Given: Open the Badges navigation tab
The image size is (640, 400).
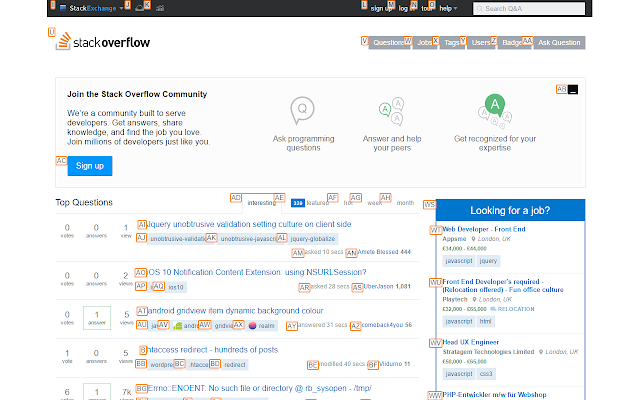Looking at the screenshot, I should (514, 42).
